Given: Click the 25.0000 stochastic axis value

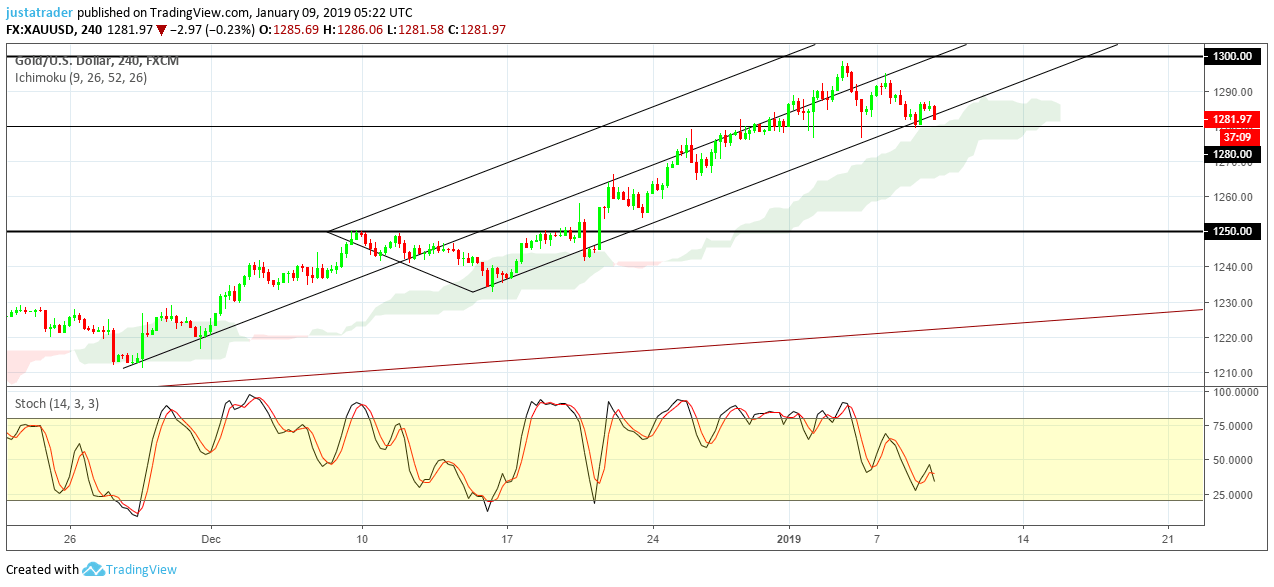Looking at the screenshot, I should tap(1235, 495).
